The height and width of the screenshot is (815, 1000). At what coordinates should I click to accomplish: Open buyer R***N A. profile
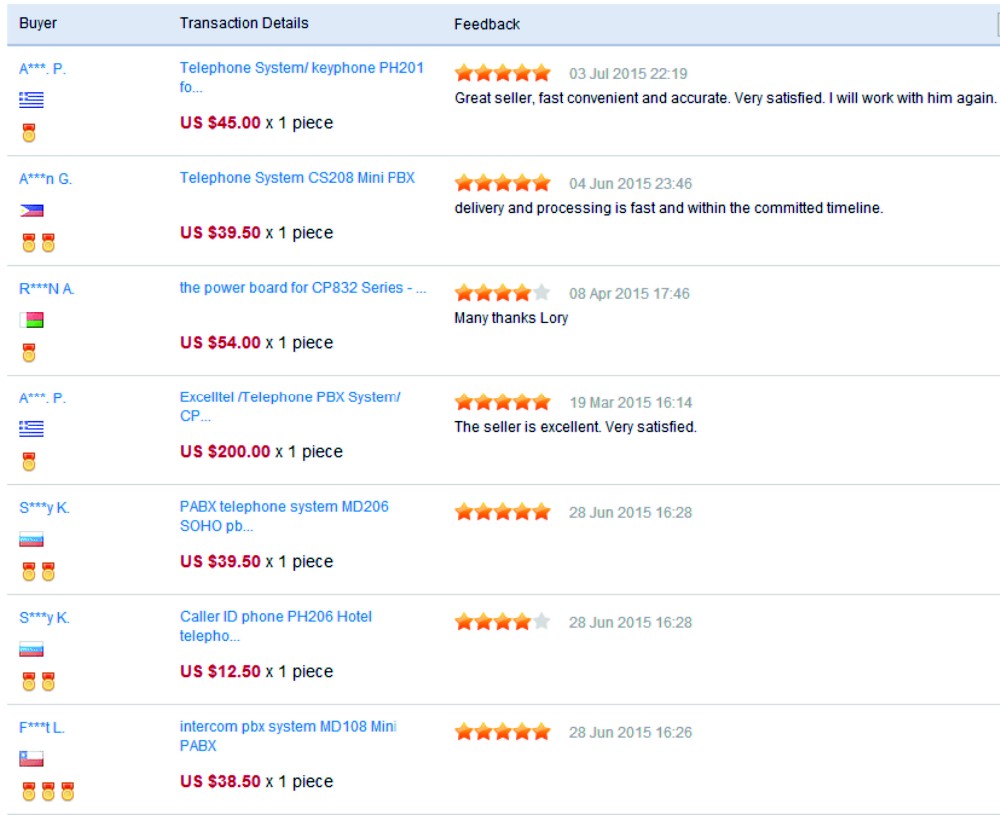click(47, 289)
